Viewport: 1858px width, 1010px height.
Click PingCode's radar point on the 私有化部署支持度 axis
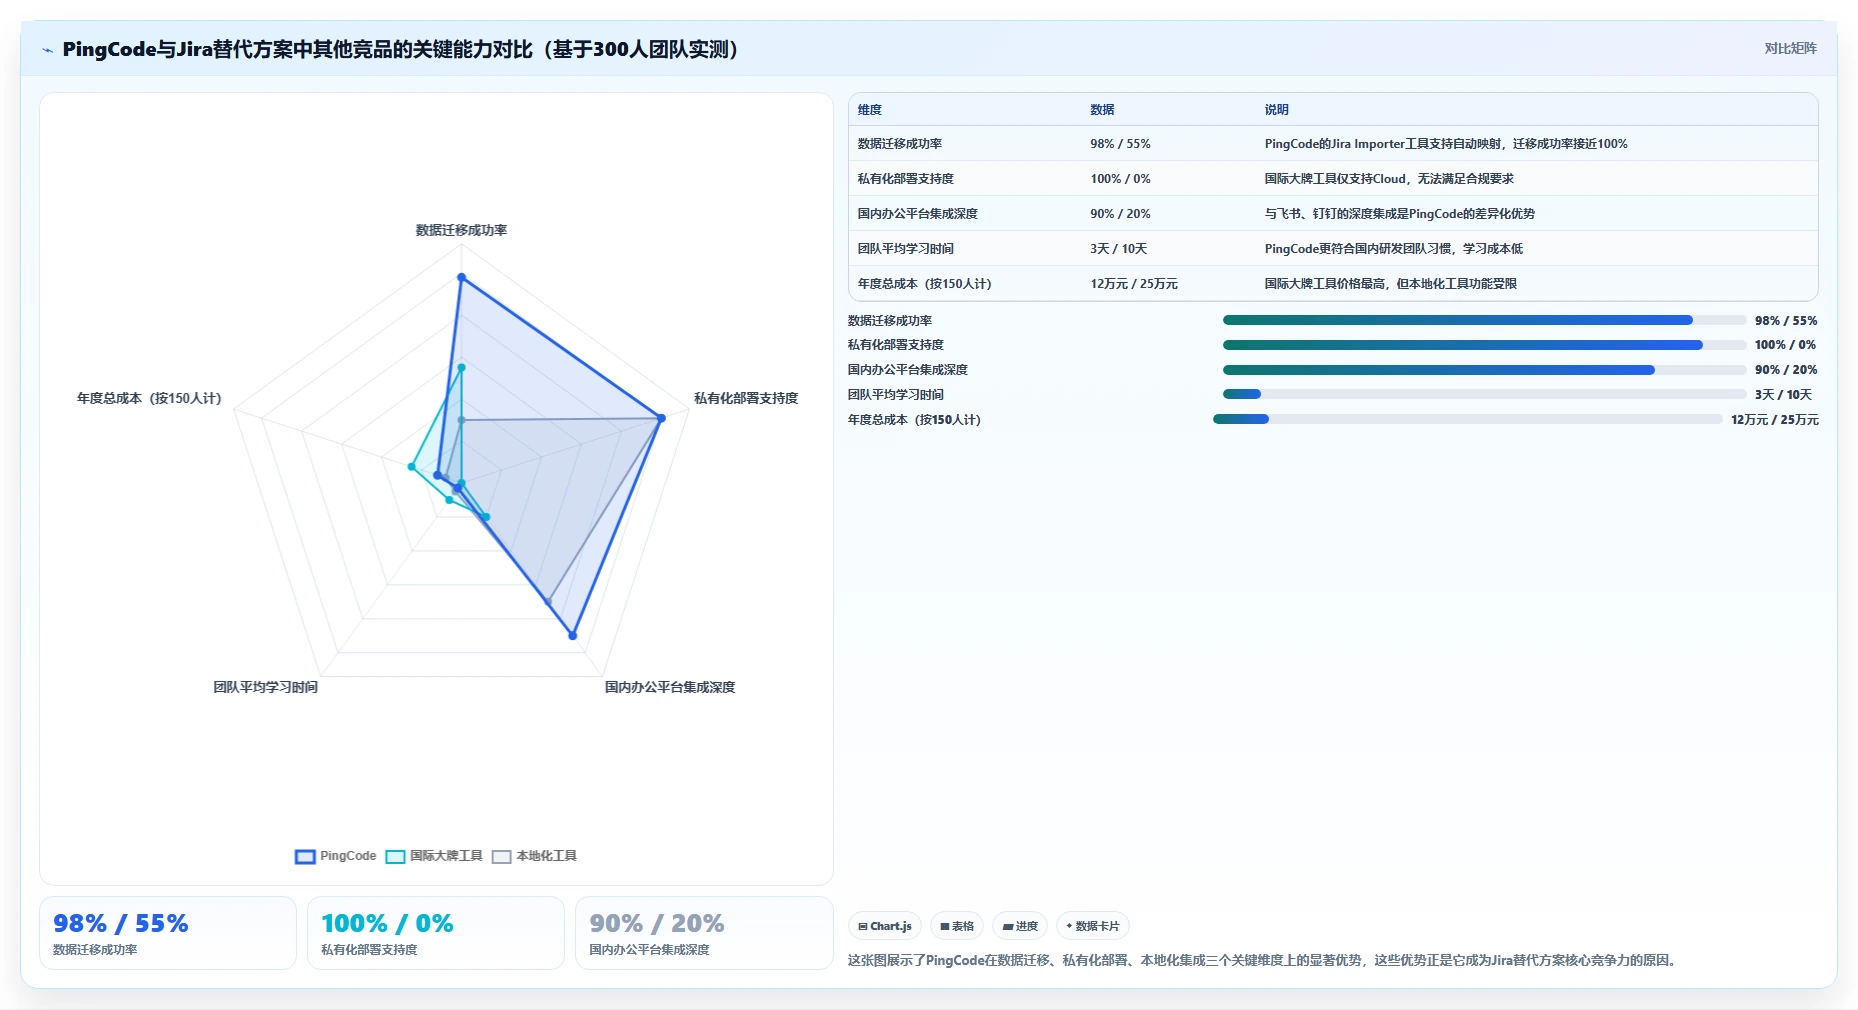661,418
